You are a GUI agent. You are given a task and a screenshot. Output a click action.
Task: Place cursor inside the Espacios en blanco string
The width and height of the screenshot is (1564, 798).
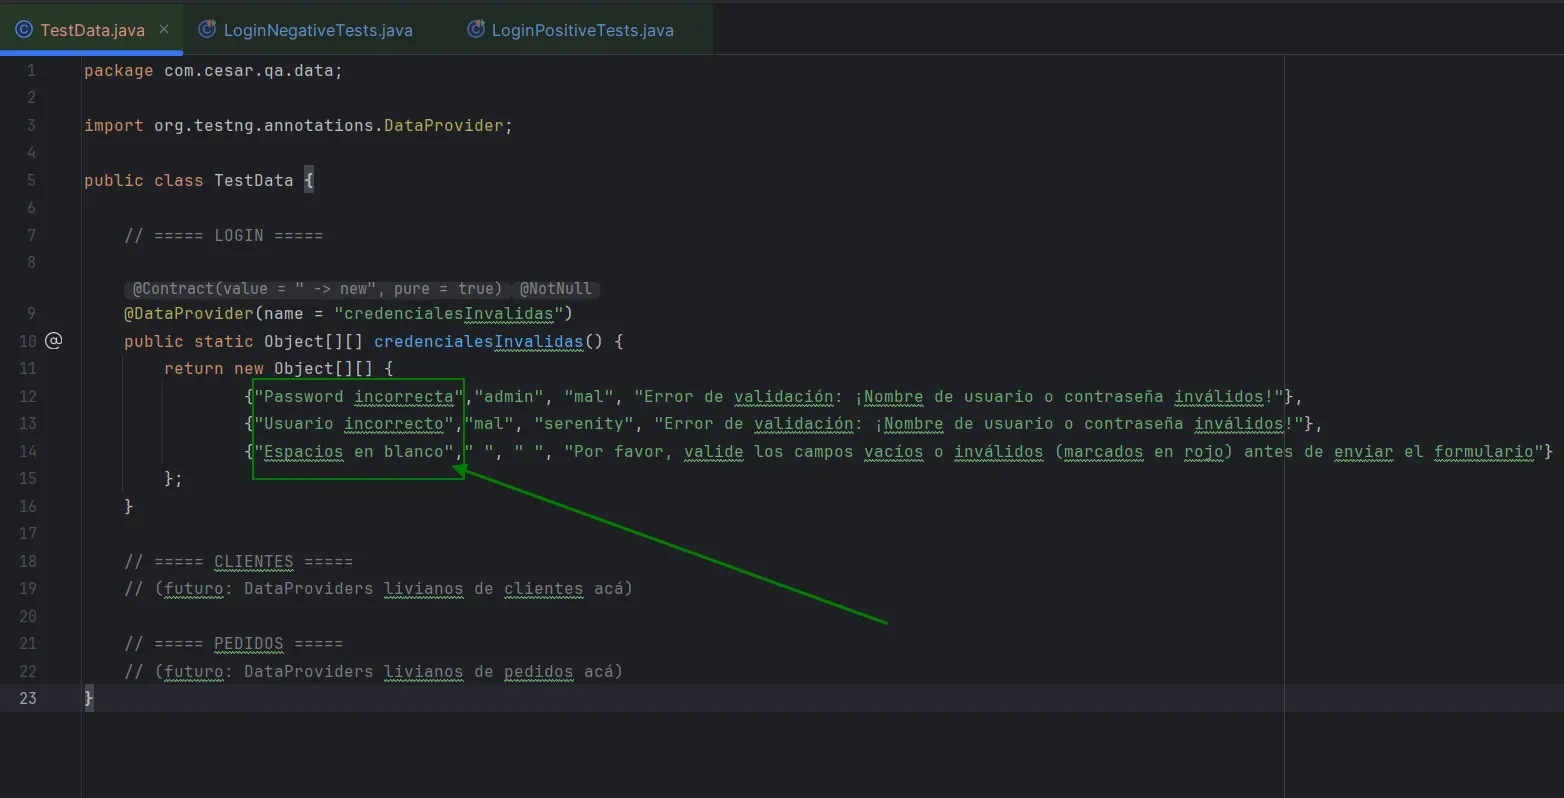click(x=350, y=451)
